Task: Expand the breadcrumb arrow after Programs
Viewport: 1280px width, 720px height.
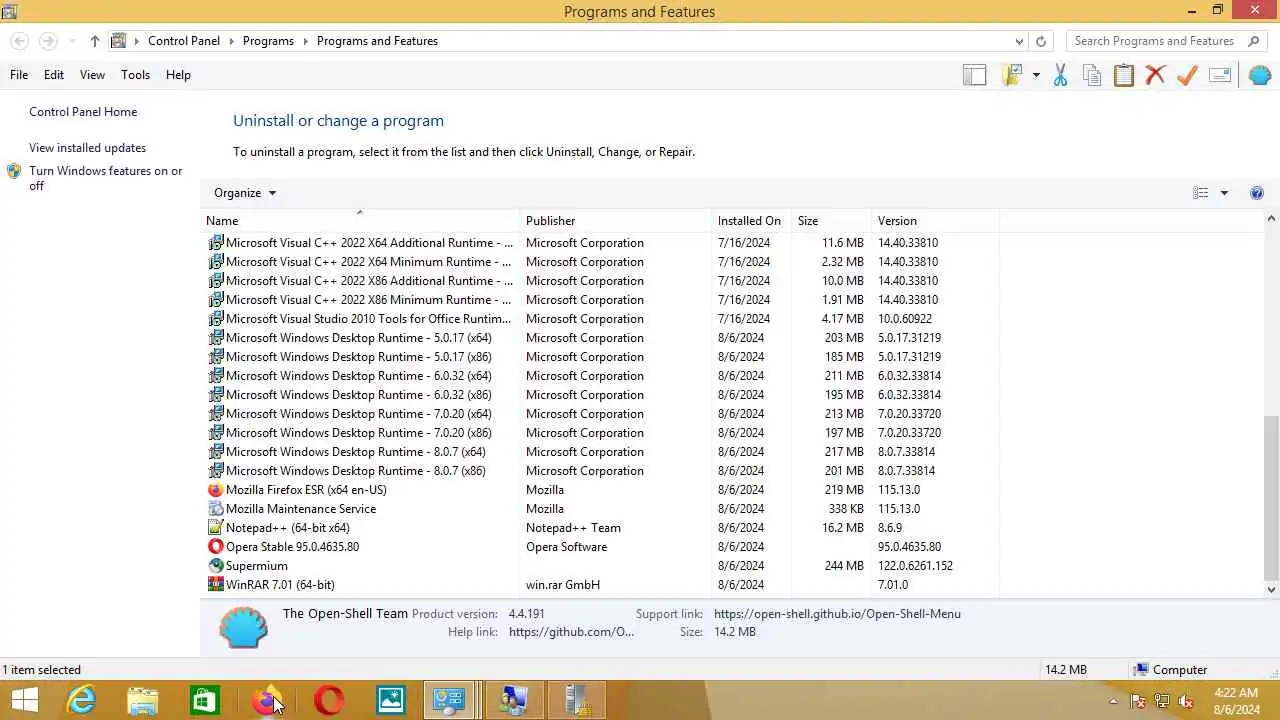Action: pyautogui.click(x=305, y=41)
